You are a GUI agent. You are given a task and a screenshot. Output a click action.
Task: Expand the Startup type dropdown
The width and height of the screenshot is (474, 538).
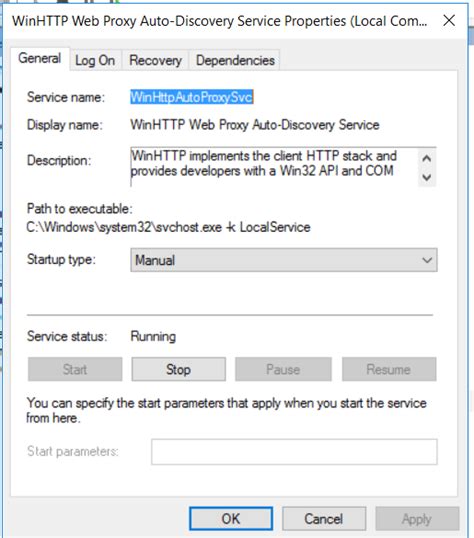pyautogui.click(x=284, y=260)
